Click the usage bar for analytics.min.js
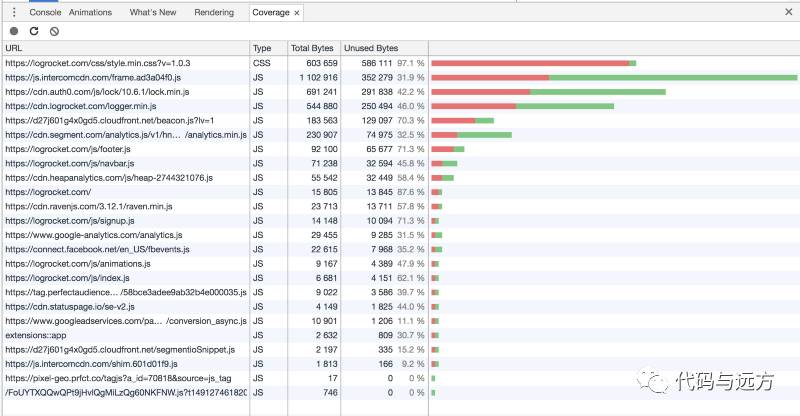Screen dimensions: 800x416 tap(471, 135)
